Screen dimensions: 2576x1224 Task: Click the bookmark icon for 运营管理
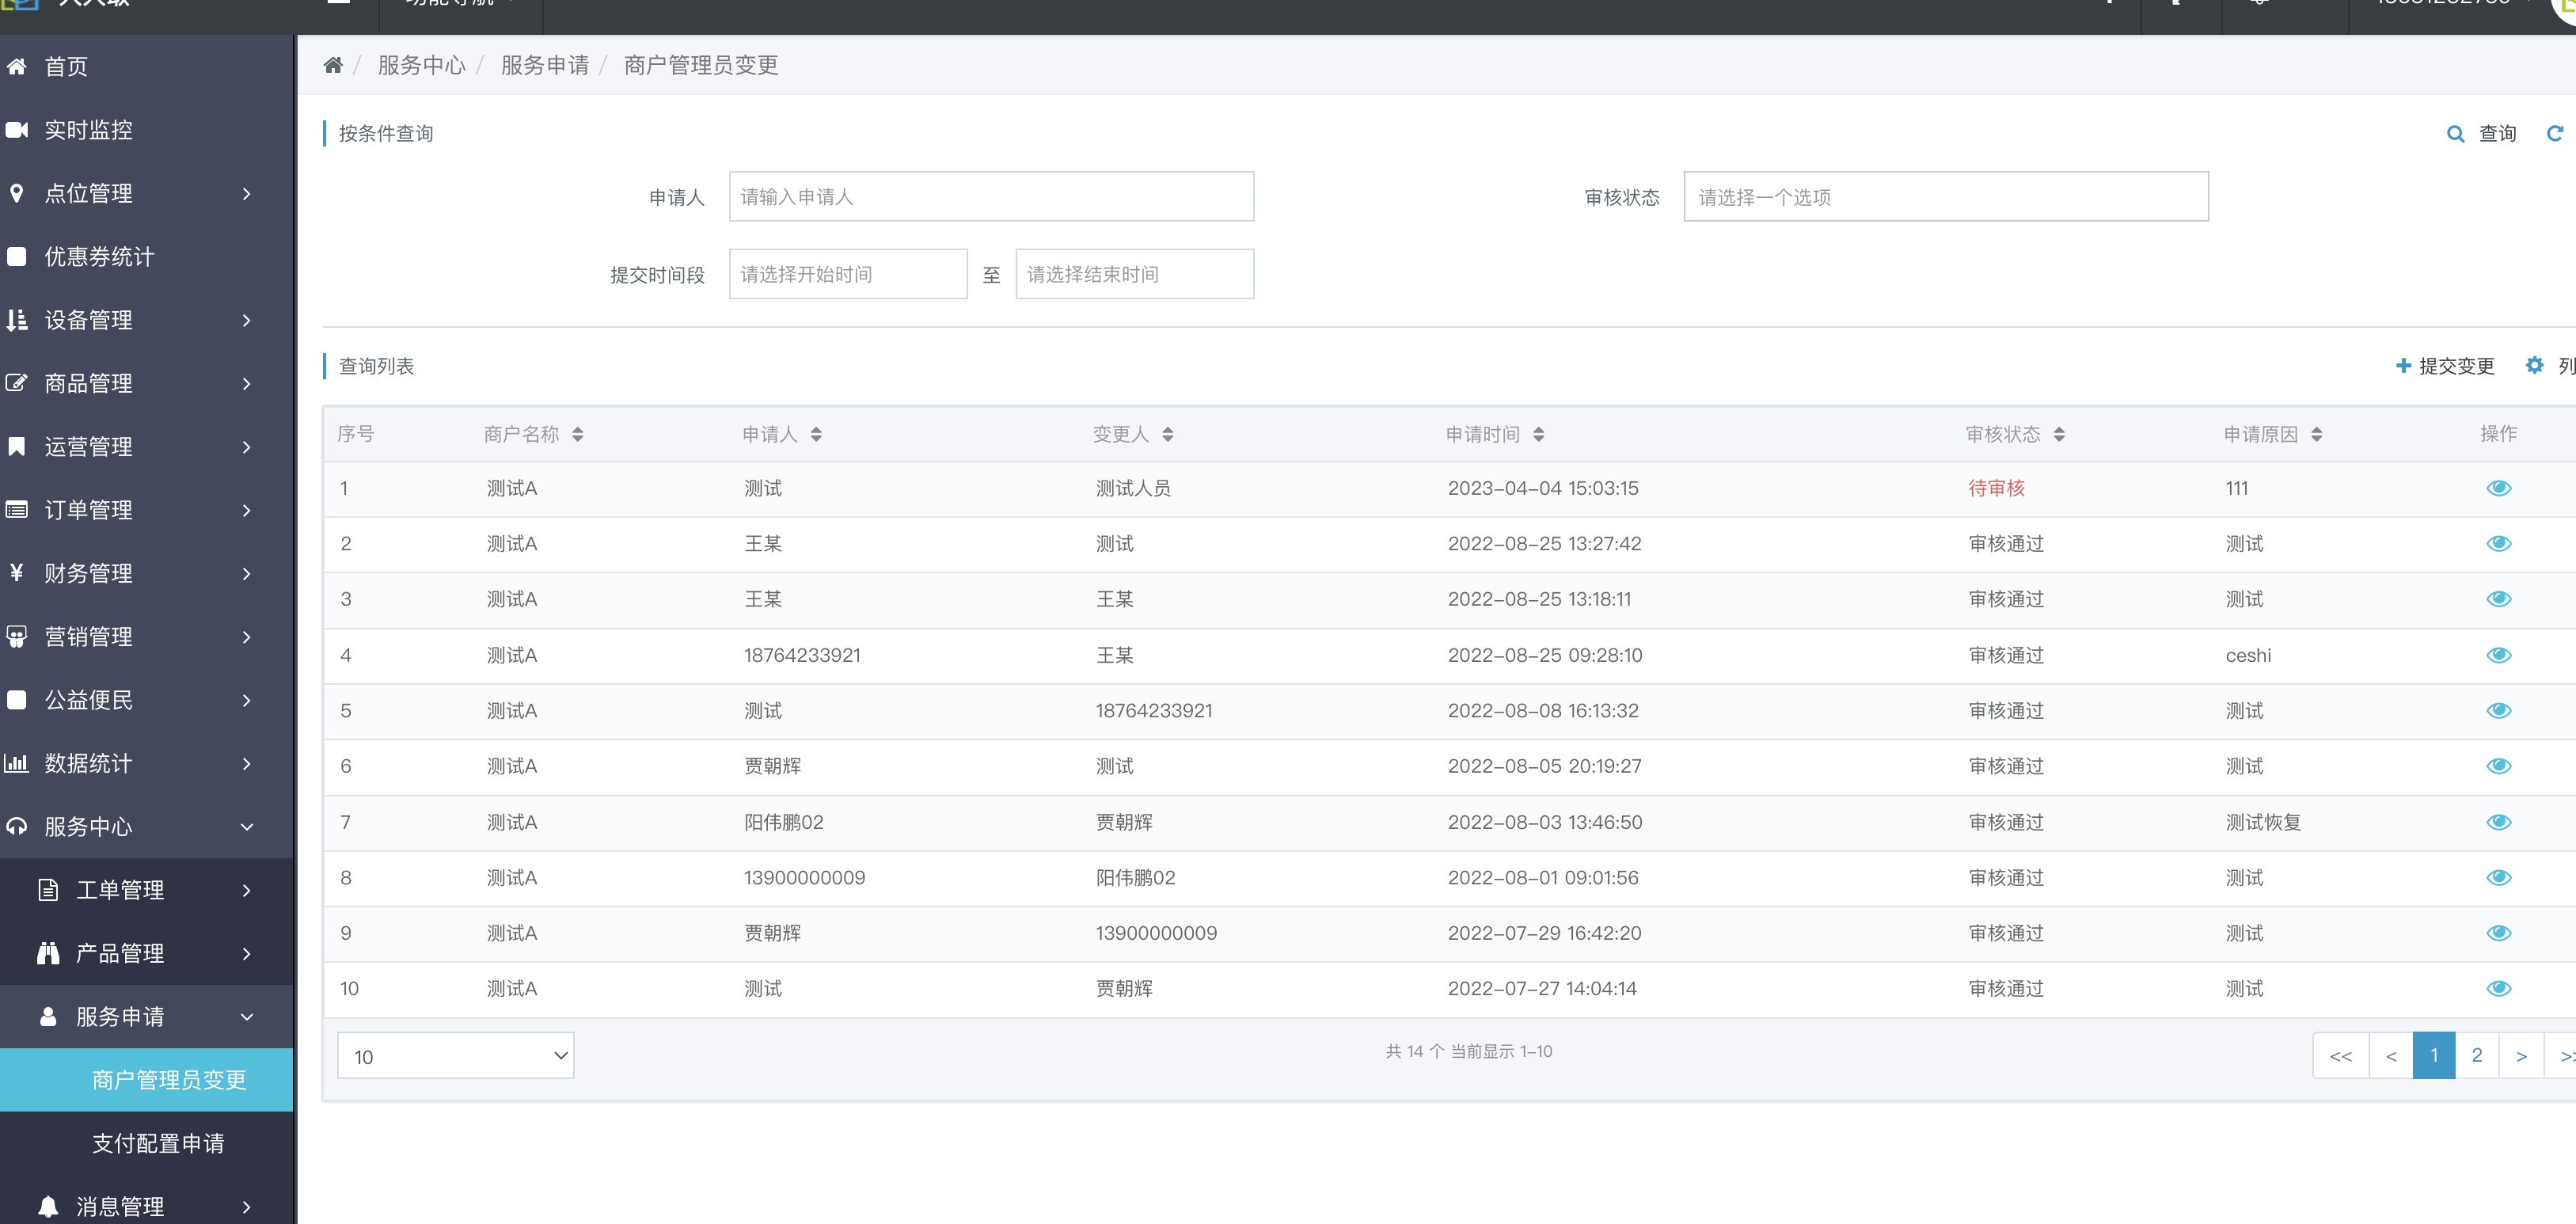tap(17, 446)
